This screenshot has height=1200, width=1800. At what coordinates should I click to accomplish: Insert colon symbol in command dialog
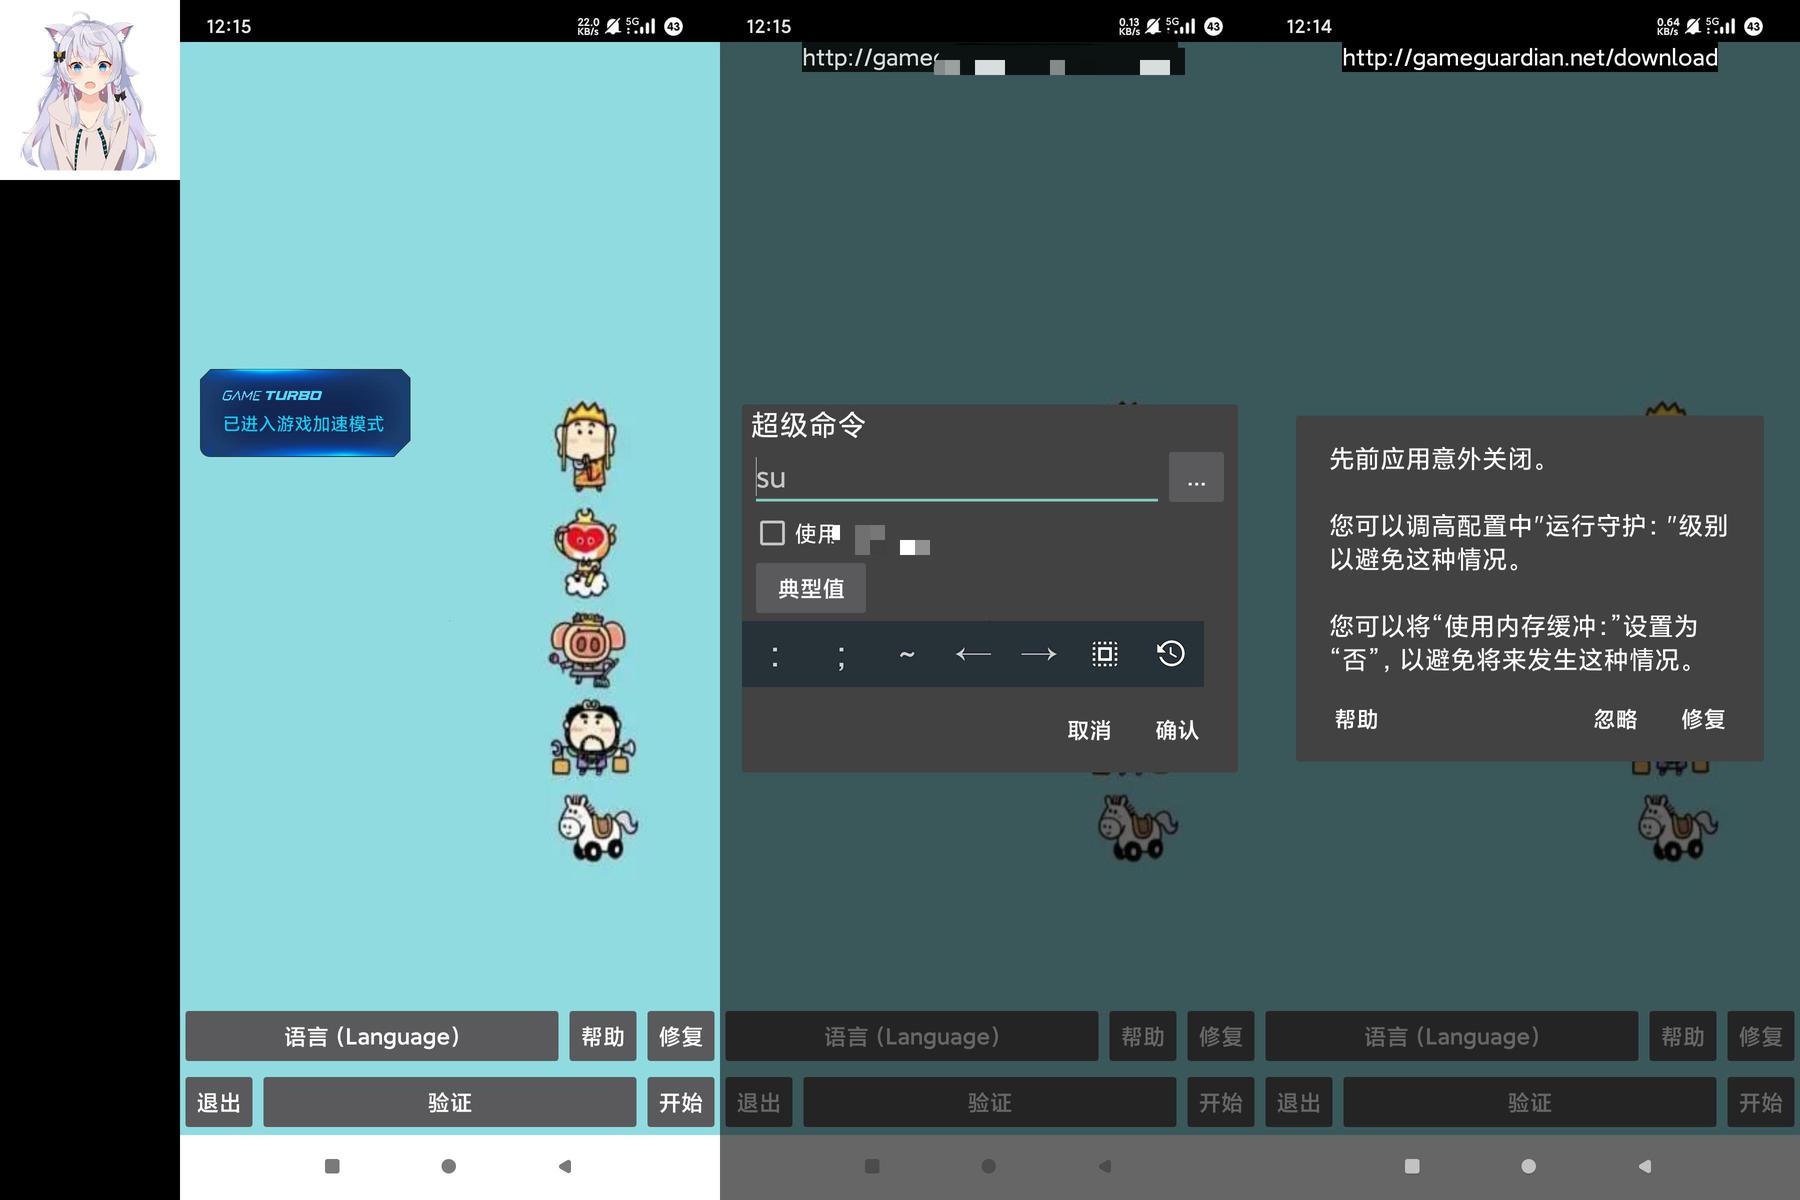pyautogui.click(x=775, y=655)
